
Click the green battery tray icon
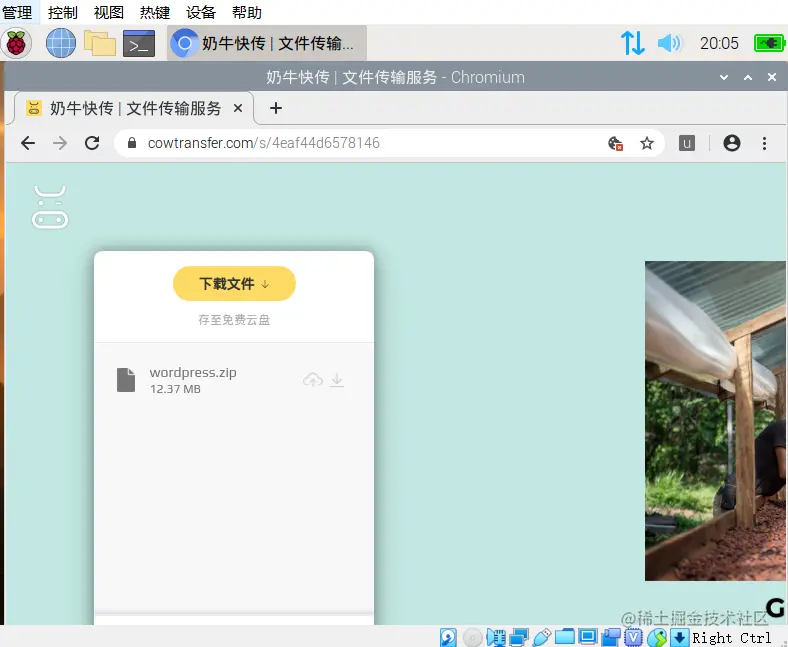pos(769,43)
